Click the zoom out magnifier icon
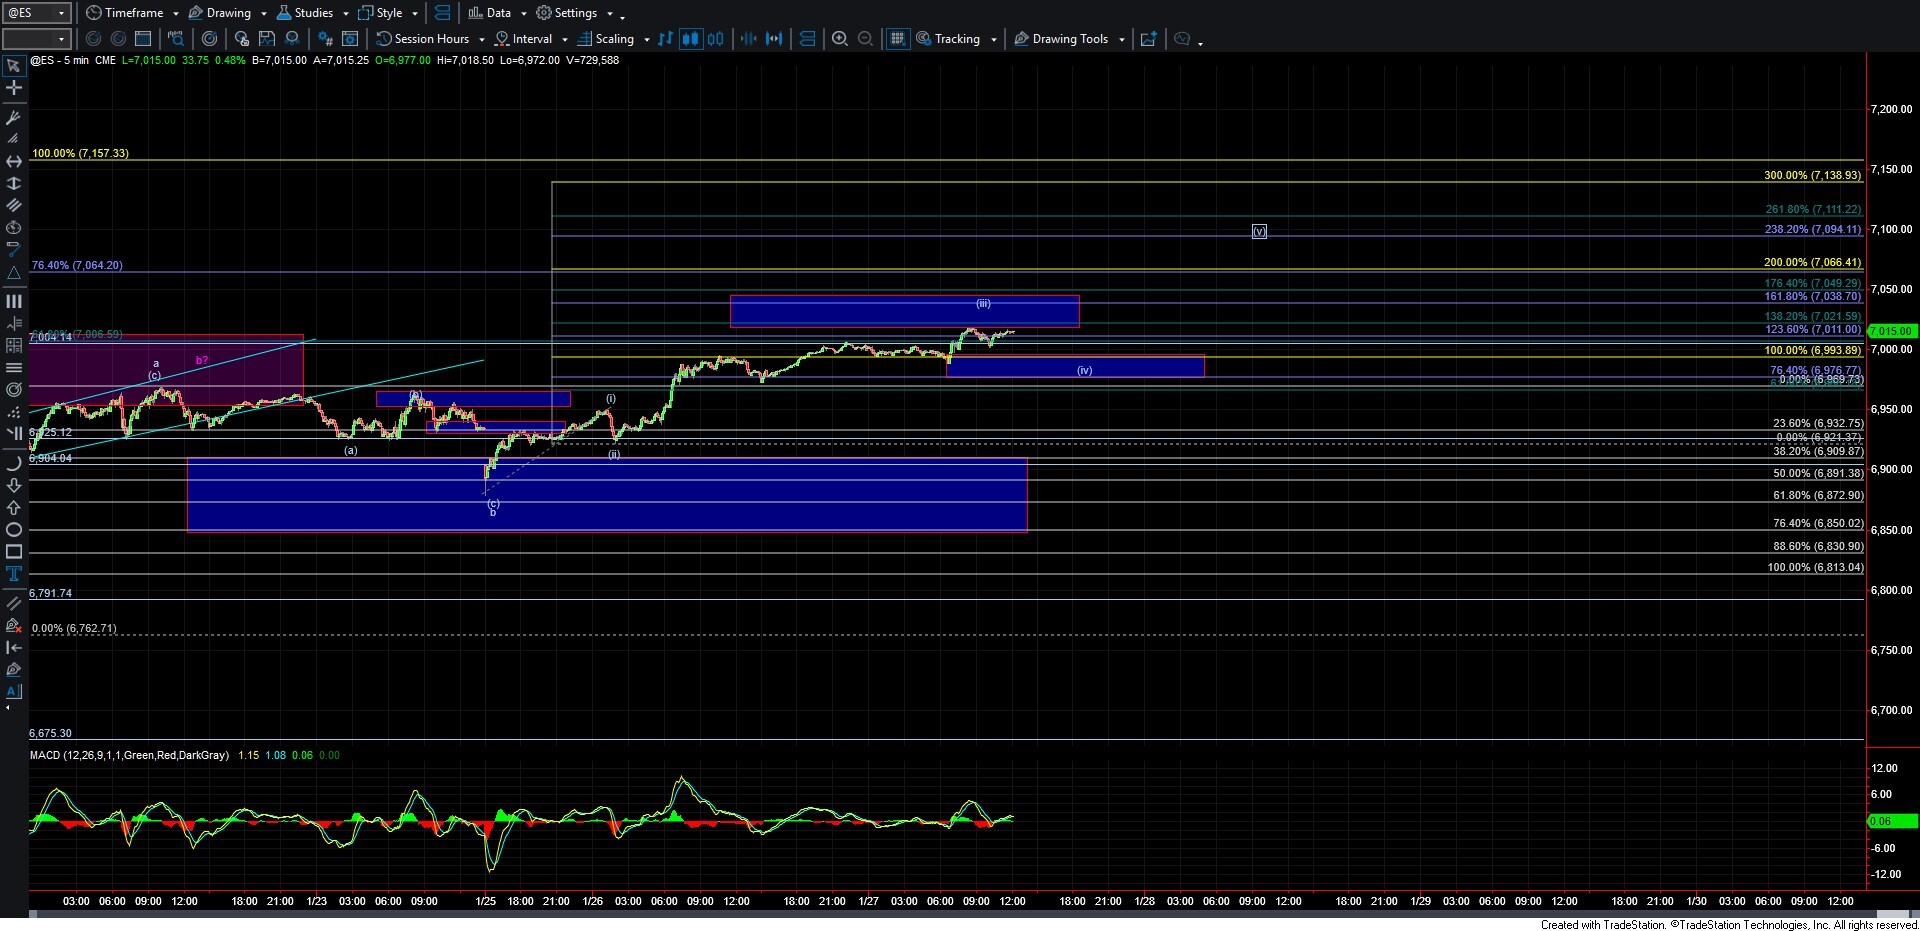The width and height of the screenshot is (1920, 931). 866,39
